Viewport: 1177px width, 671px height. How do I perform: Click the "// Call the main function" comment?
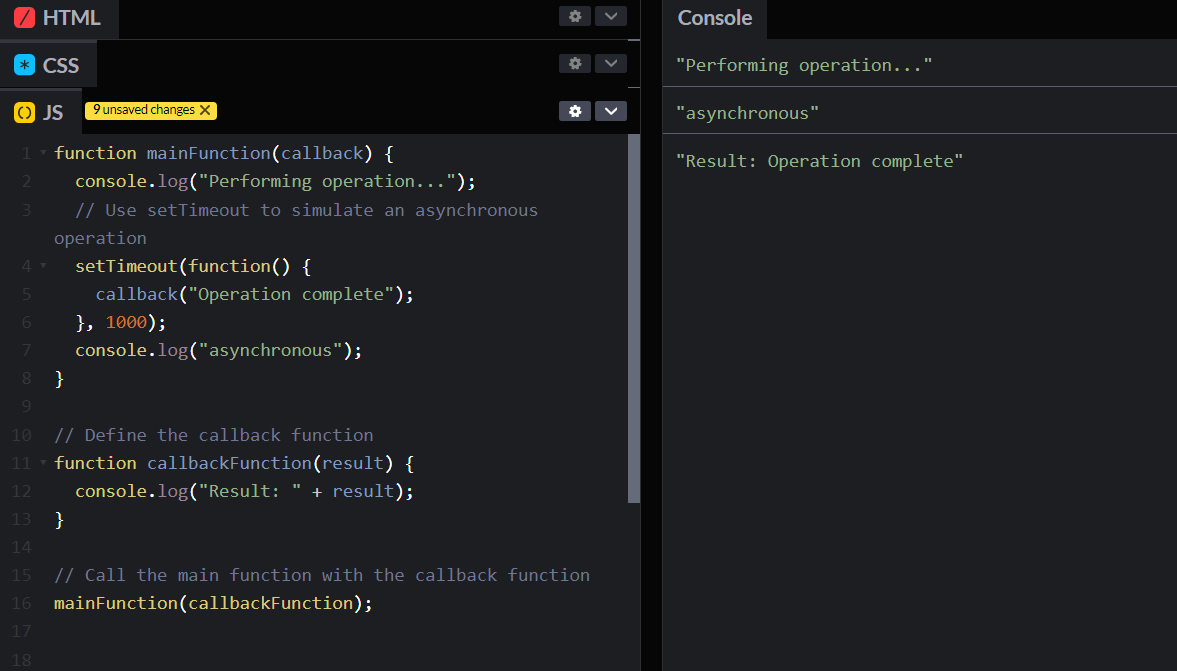pyautogui.click(x=322, y=576)
